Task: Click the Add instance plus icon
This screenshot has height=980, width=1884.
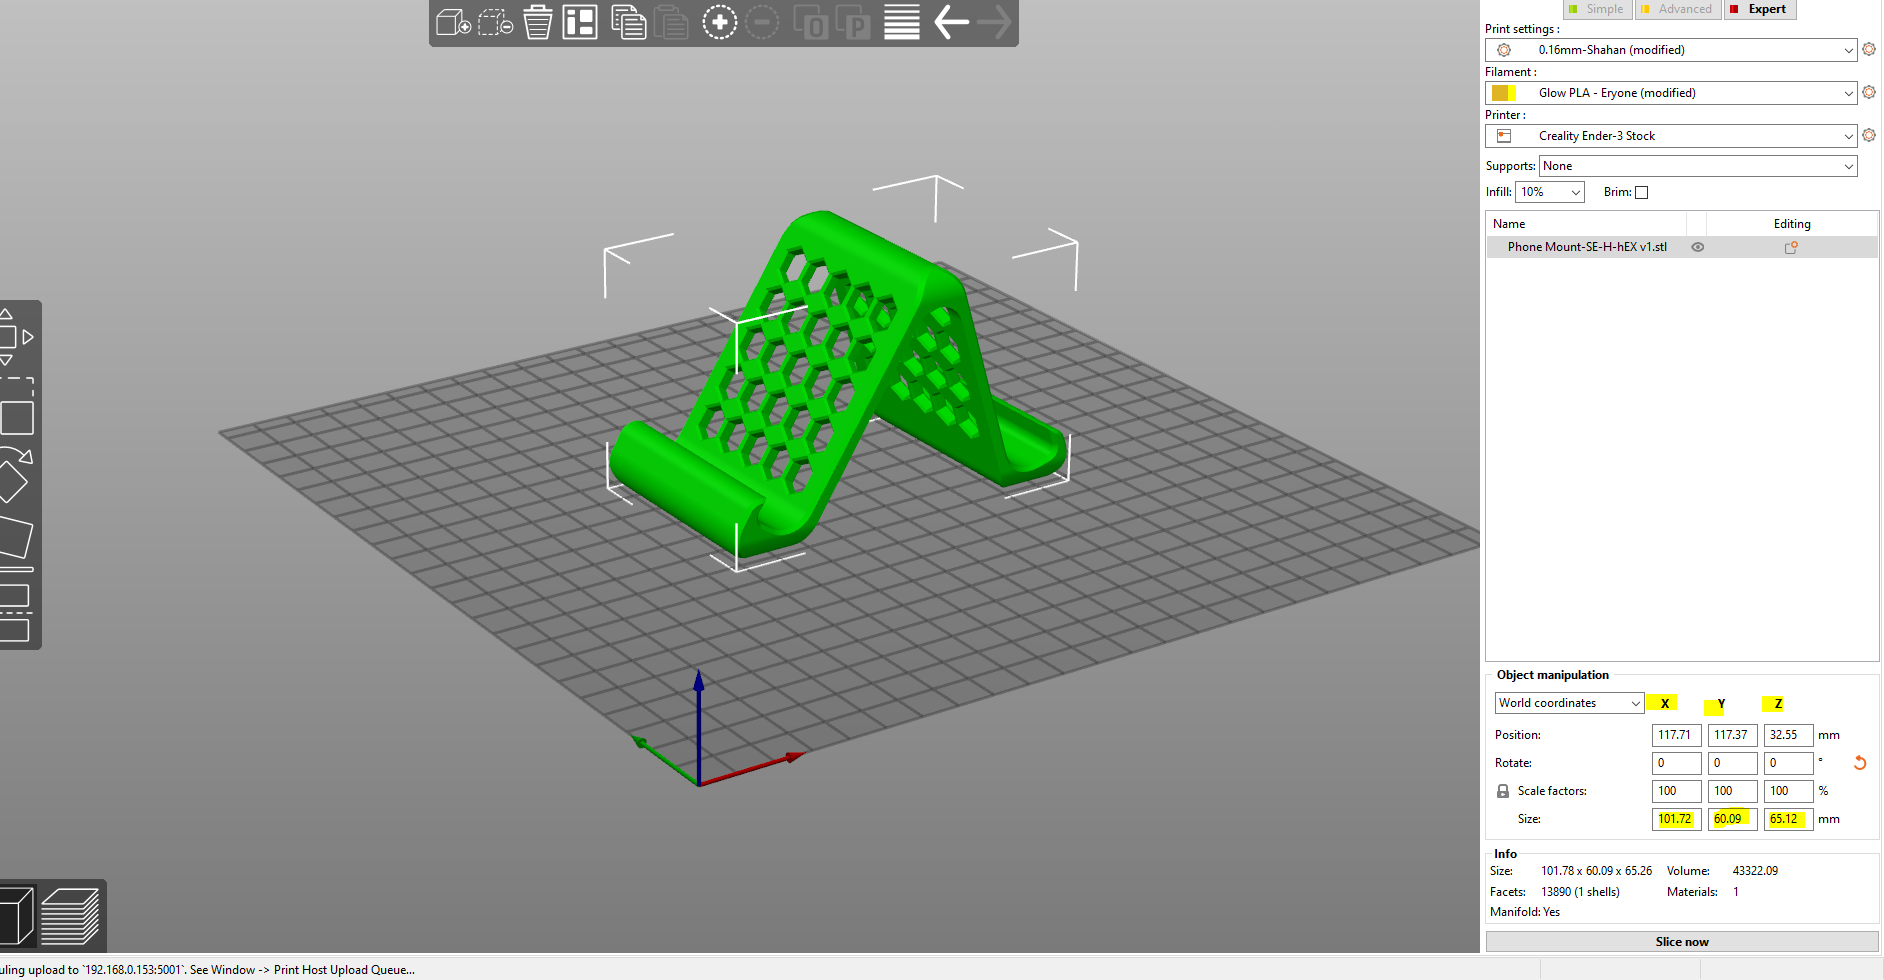Action: click(x=719, y=22)
